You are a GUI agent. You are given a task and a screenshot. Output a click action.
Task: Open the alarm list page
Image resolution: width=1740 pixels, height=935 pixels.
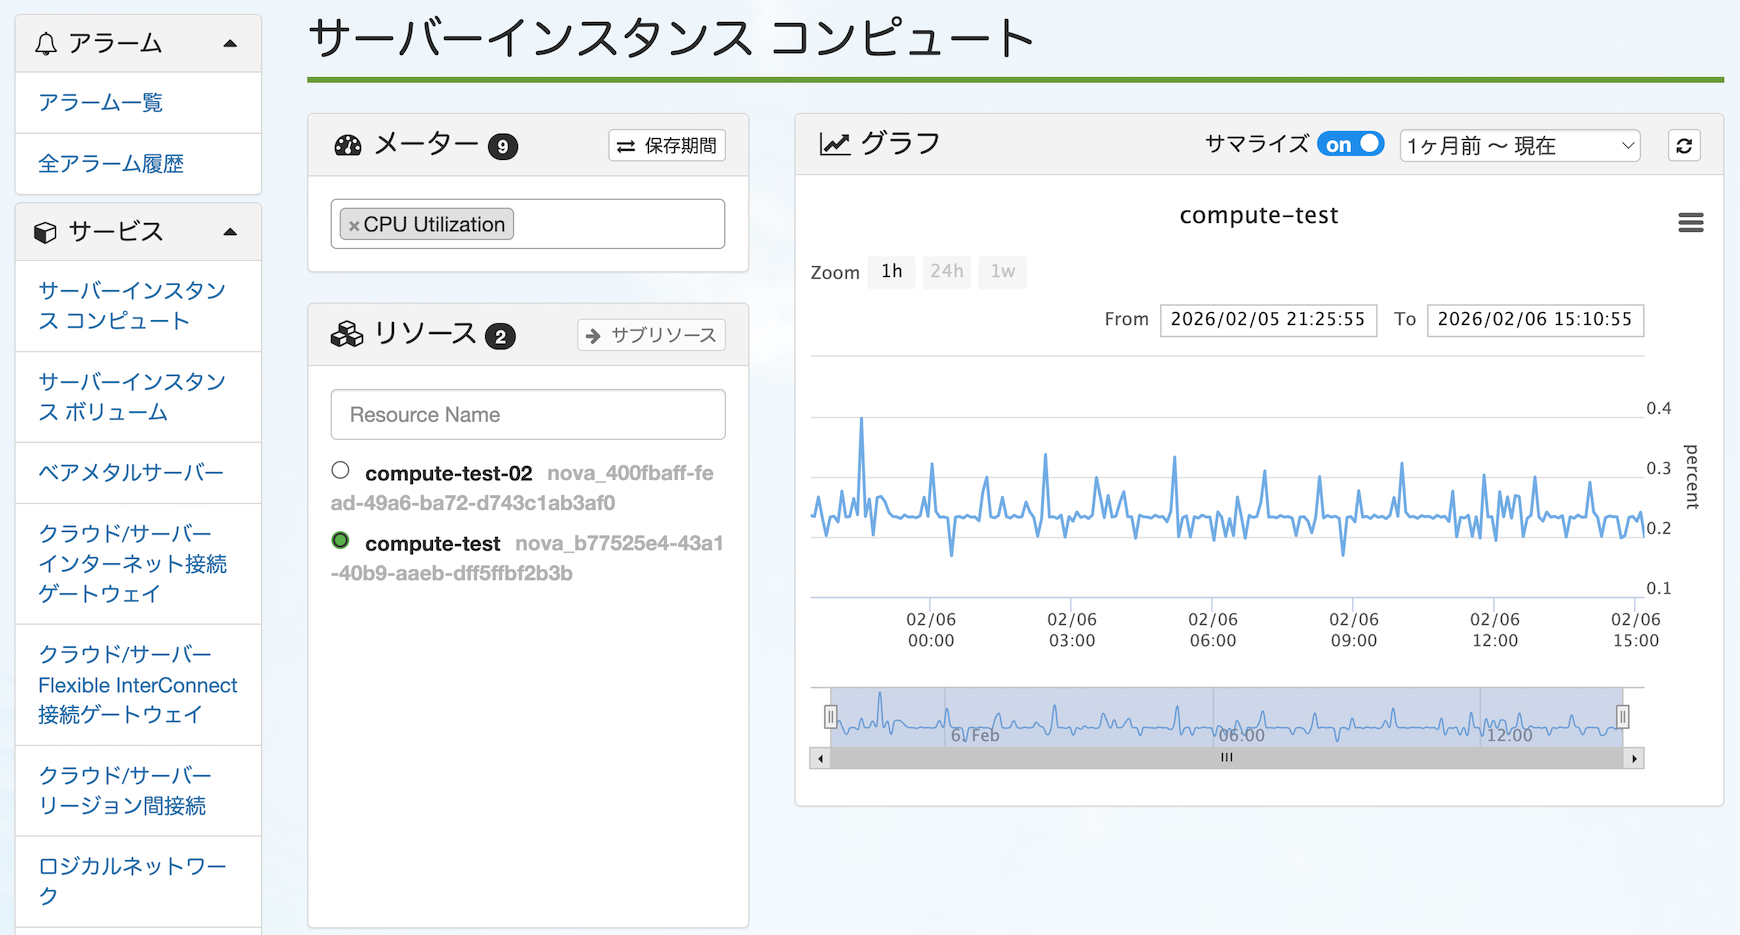pyautogui.click(x=100, y=103)
